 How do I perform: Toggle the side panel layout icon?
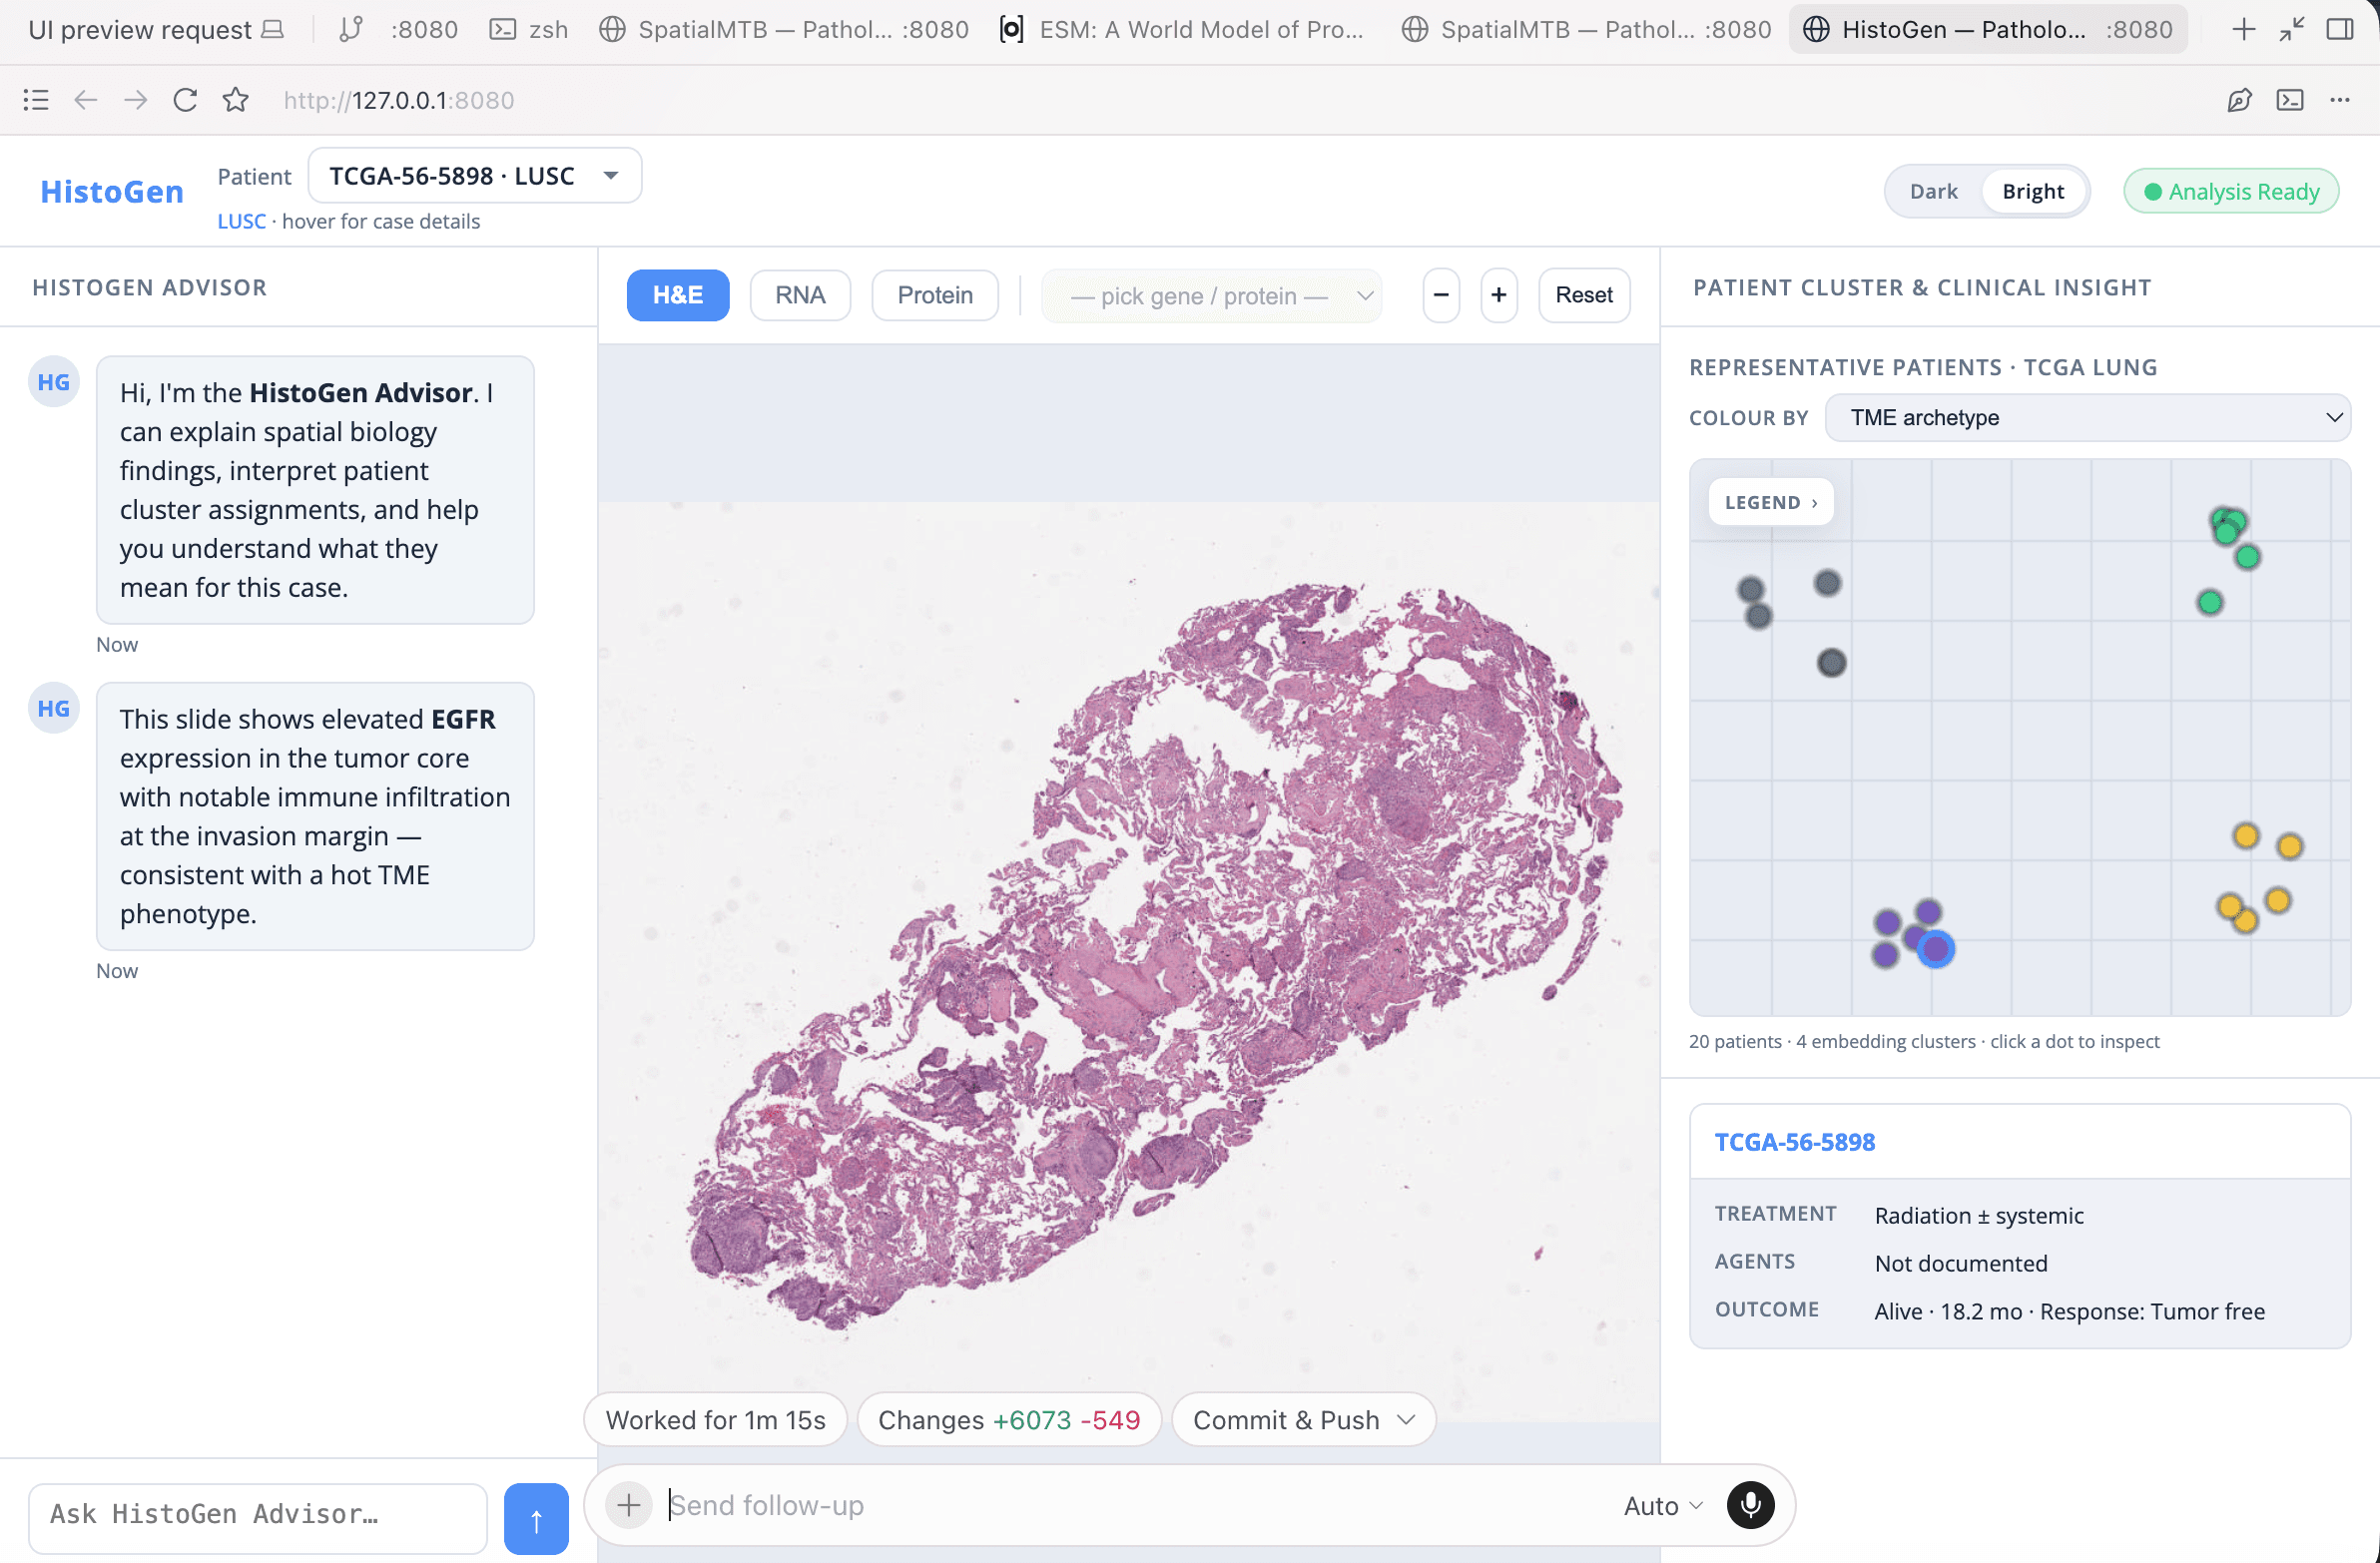pyautogui.click(x=2340, y=29)
